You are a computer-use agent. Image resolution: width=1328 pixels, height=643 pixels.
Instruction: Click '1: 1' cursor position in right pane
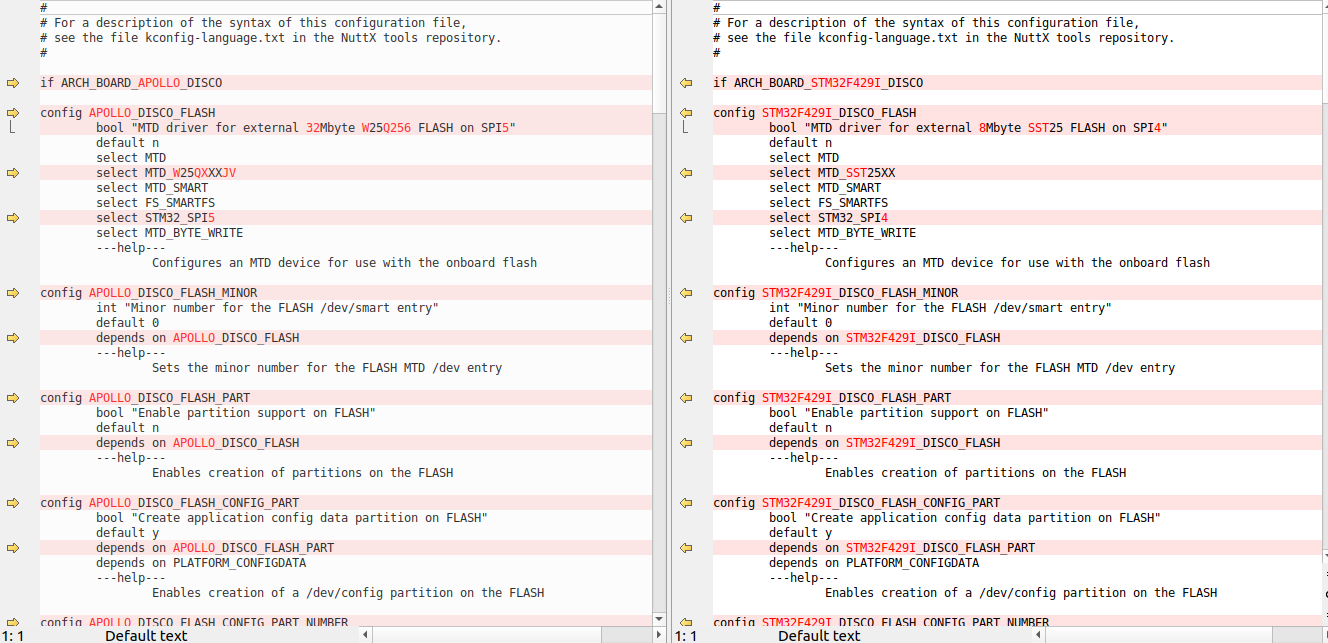pyautogui.click(x=687, y=635)
